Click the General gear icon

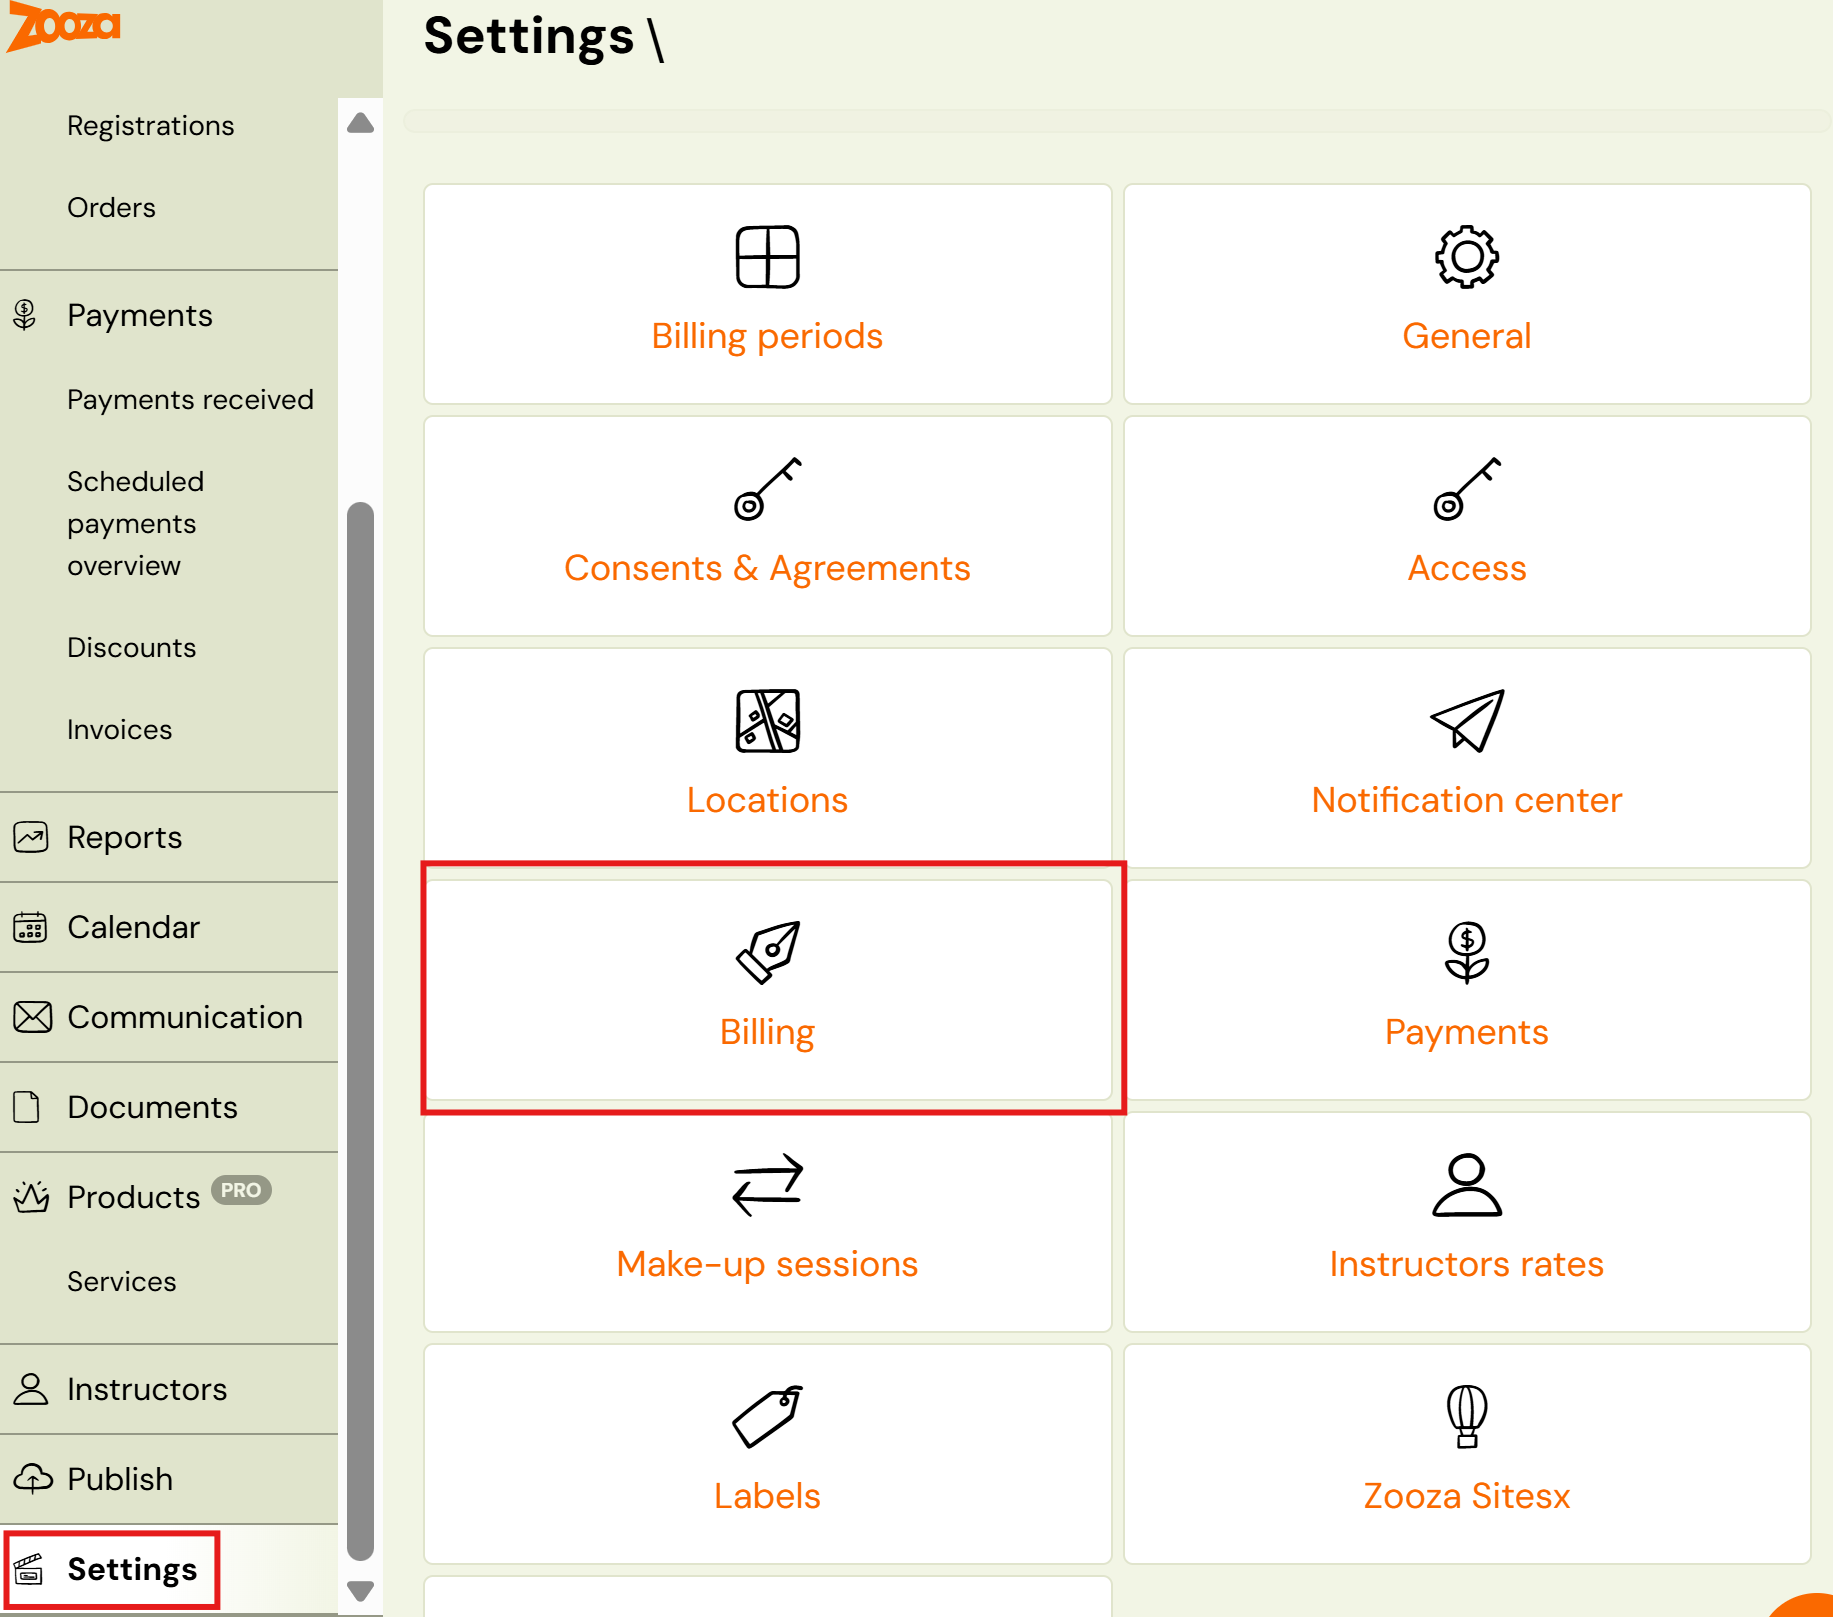pyautogui.click(x=1466, y=257)
